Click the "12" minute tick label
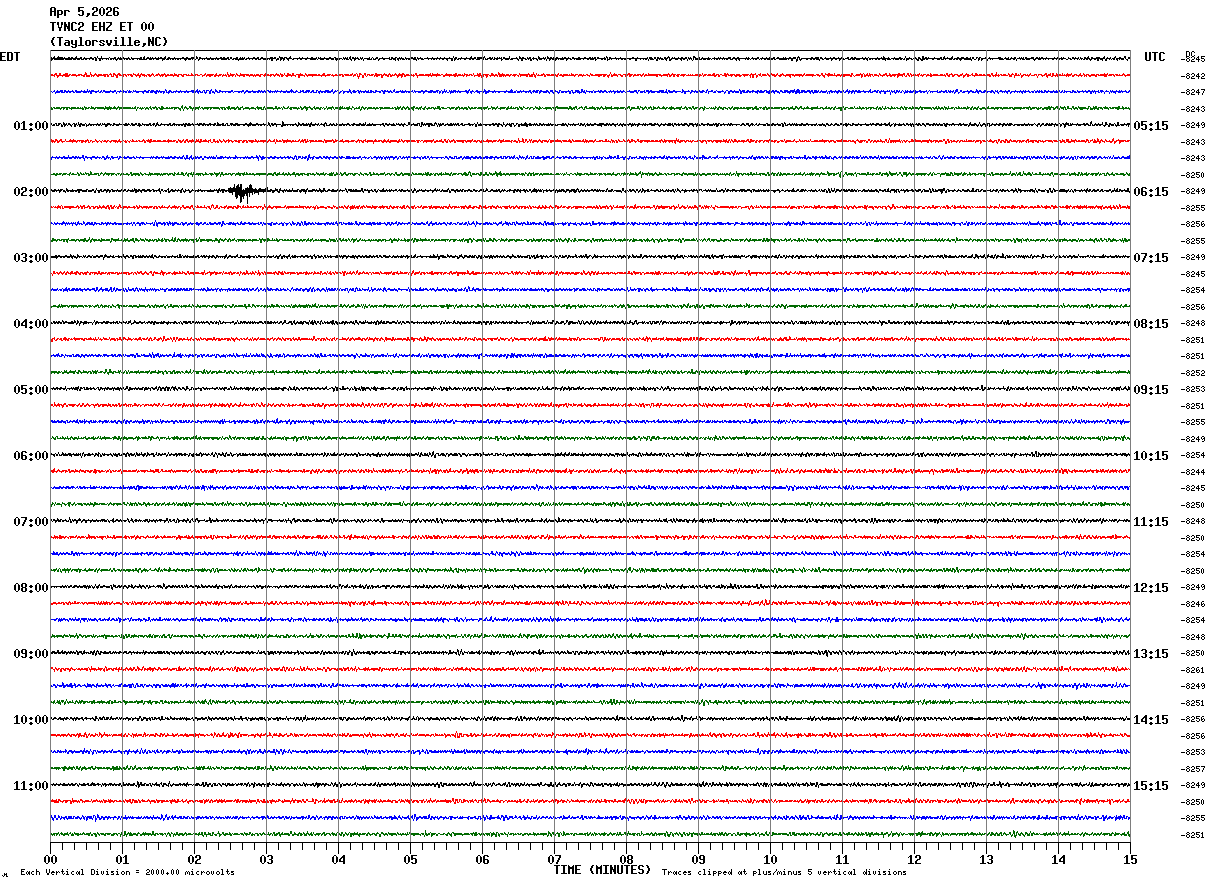Image resolution: width=1210 pixels, height=886 pixels. click(x=914, y=860)
